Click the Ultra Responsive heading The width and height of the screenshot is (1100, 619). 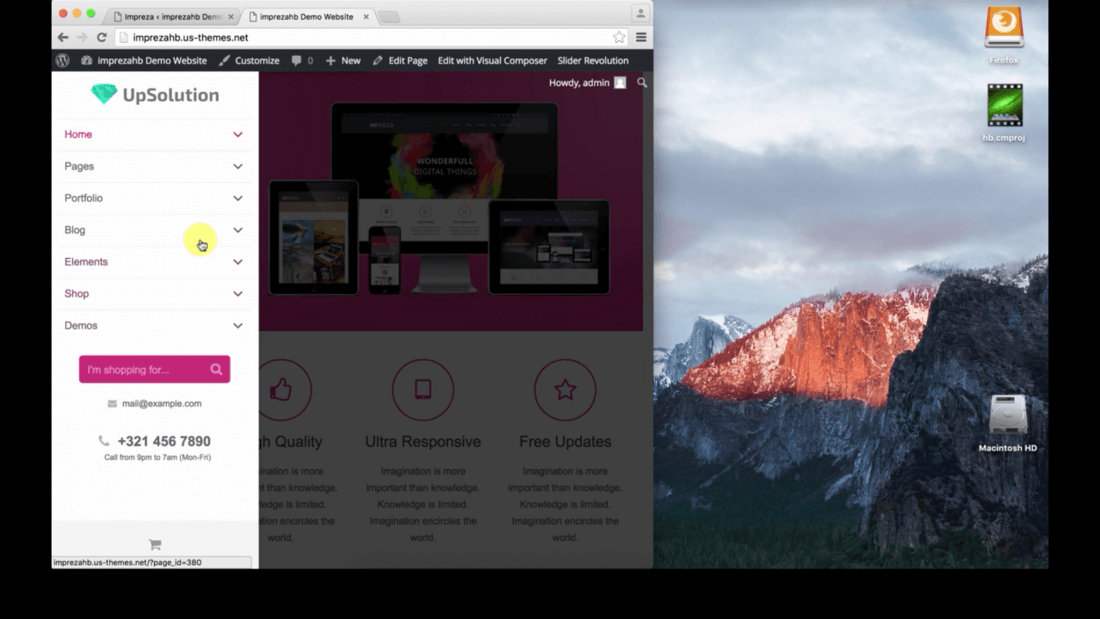[x=423, y=441]
